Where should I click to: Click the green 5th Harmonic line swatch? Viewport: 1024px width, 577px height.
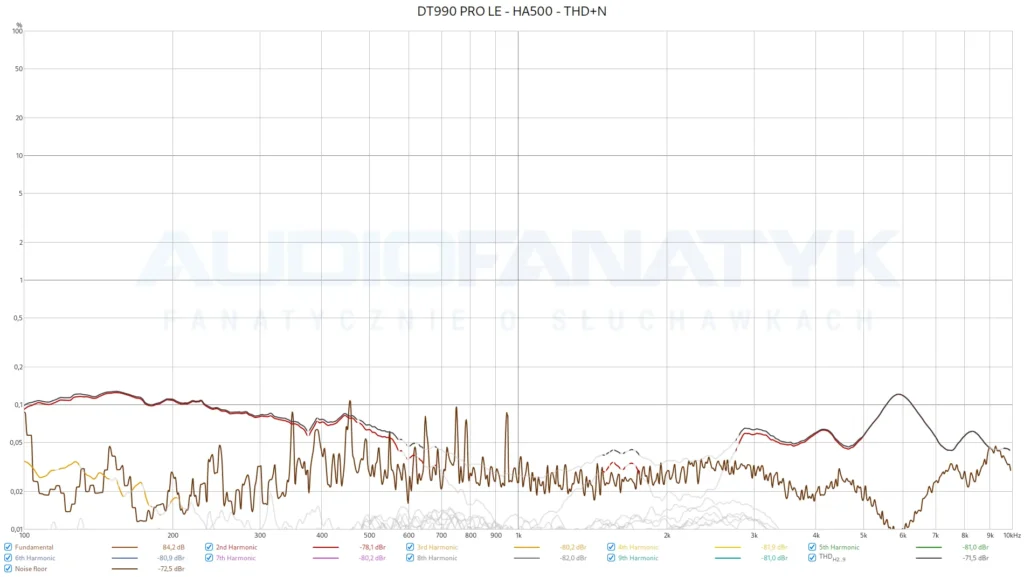pyautogui.click(x=929, y=548)
